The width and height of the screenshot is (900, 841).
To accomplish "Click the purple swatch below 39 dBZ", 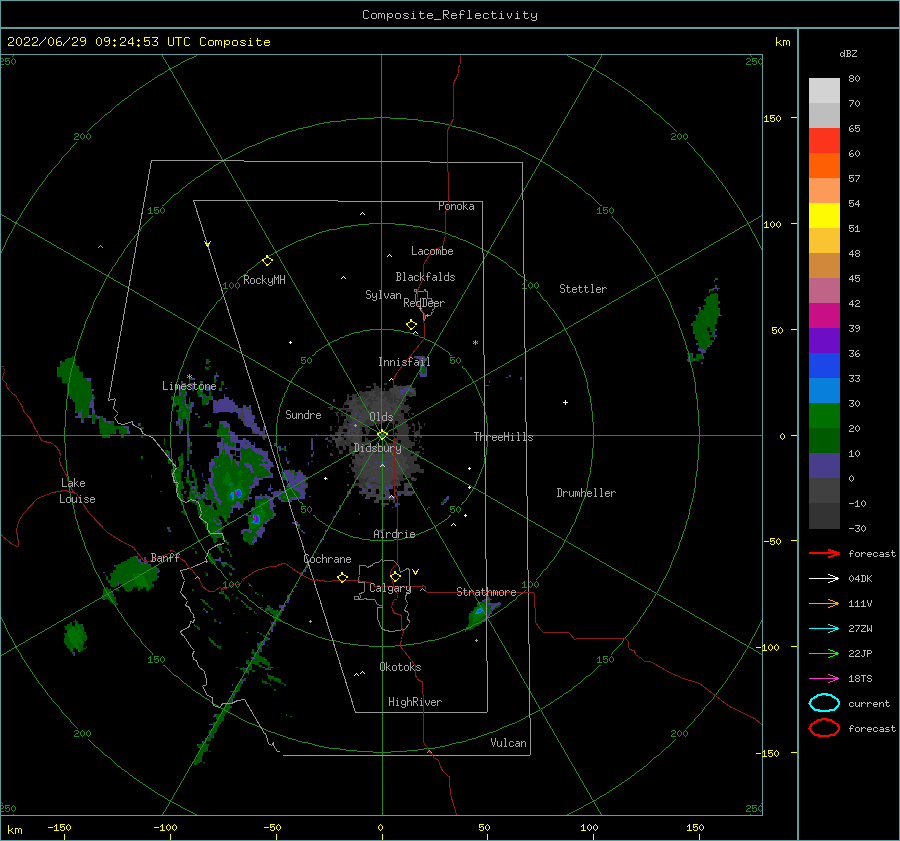I will [x=824, y=340].
